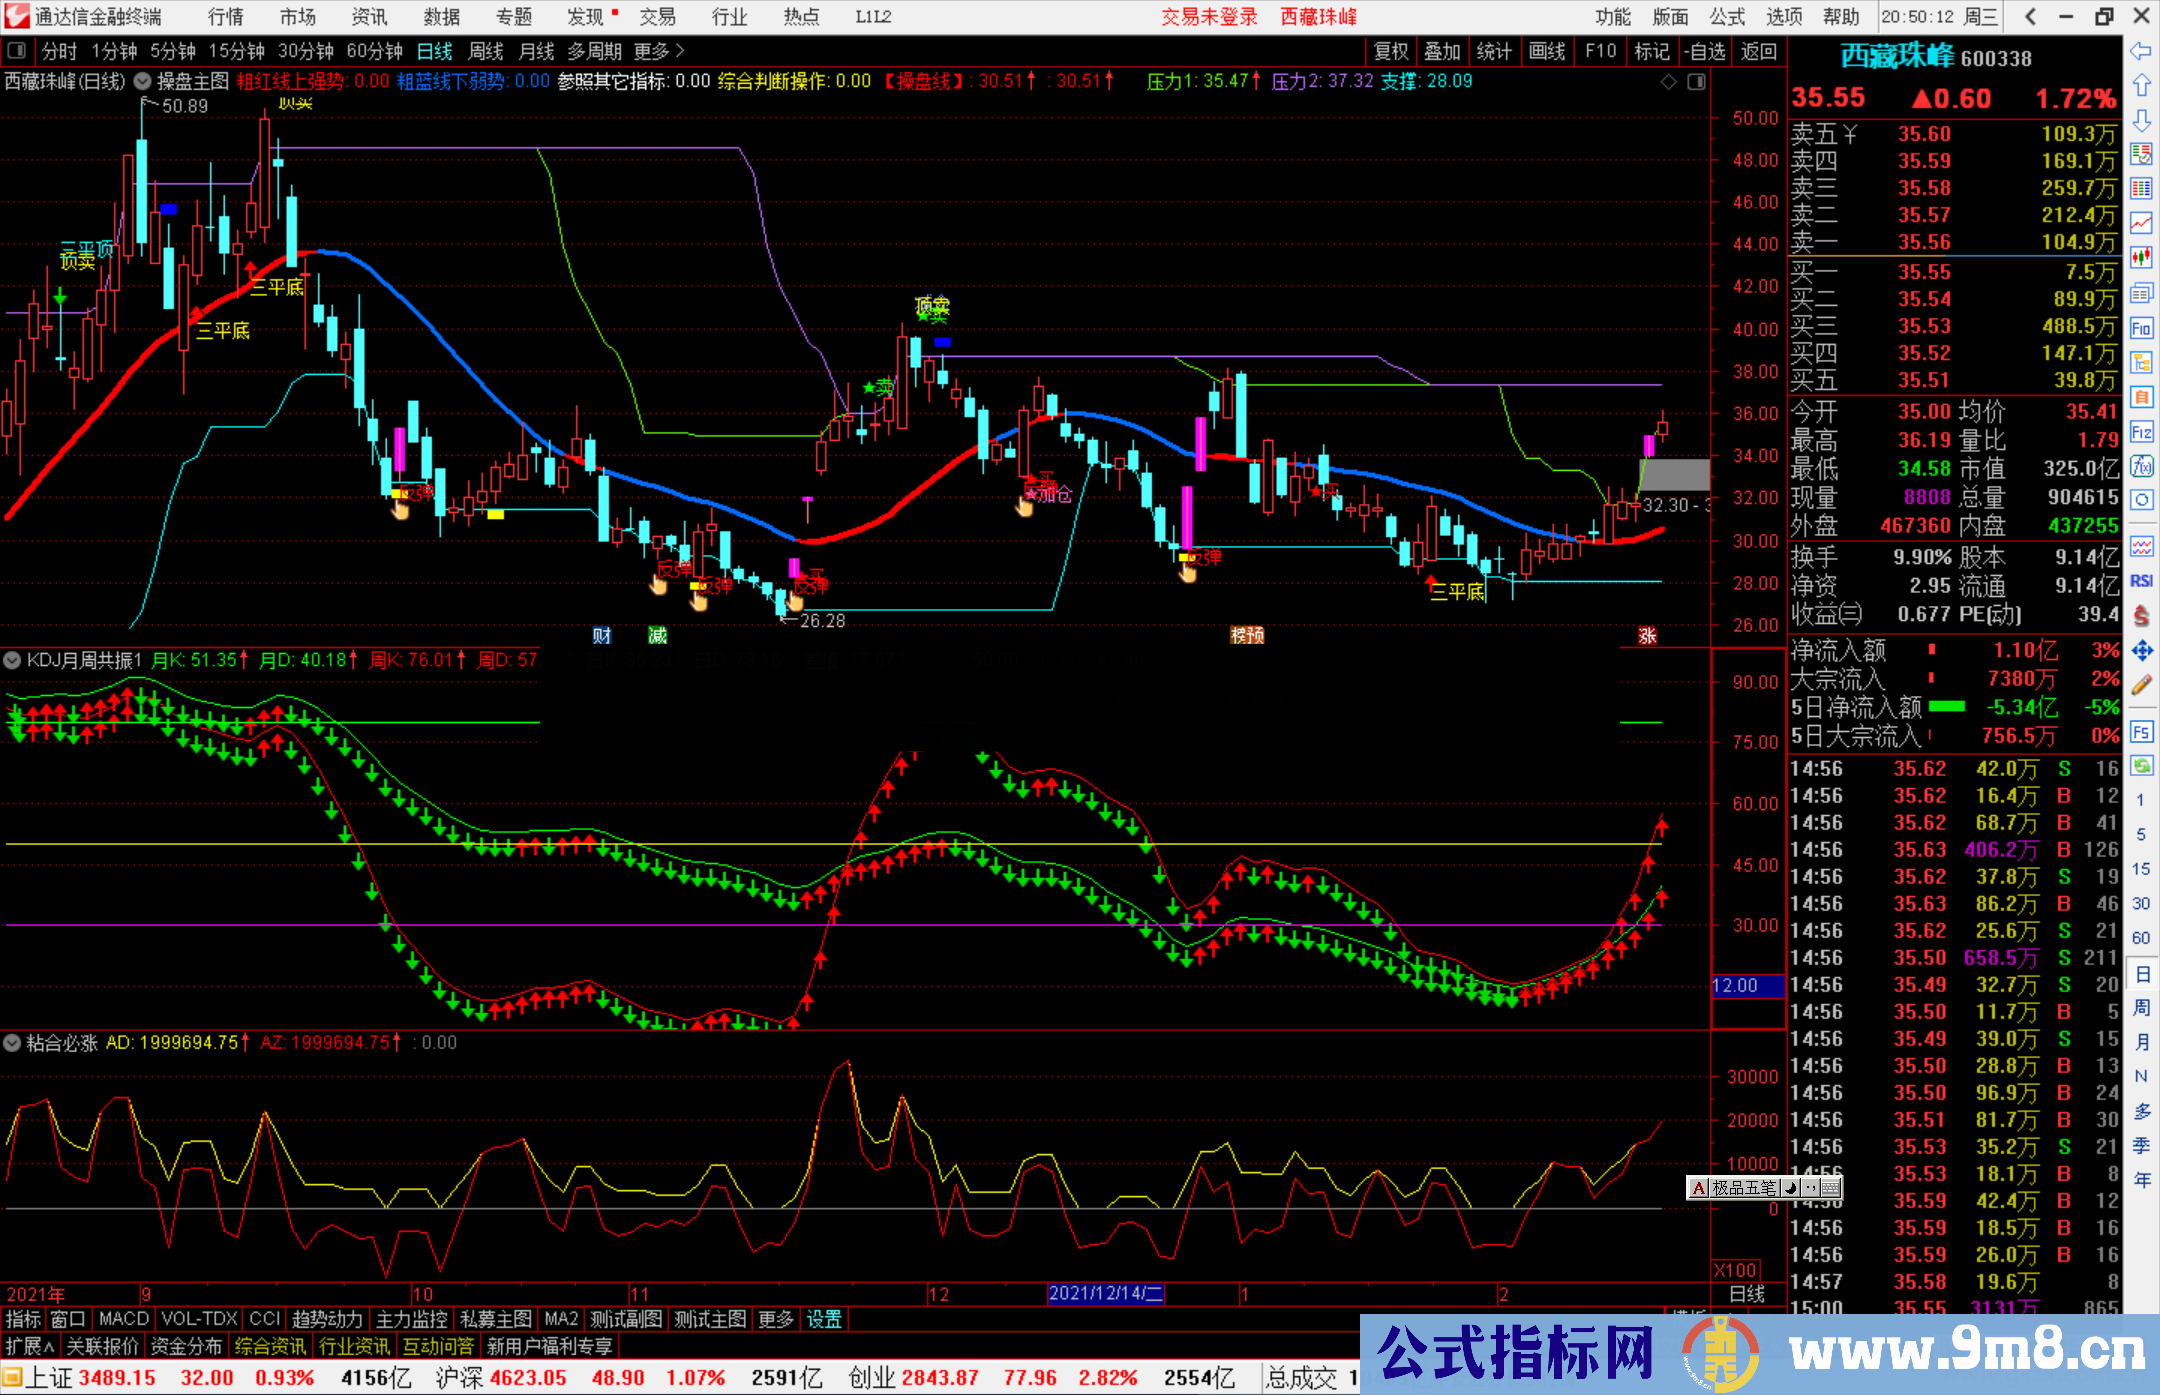Select the pencil drawing tool icon
Viewport: 2160px width, 1395px height.
coord(2141,685)
